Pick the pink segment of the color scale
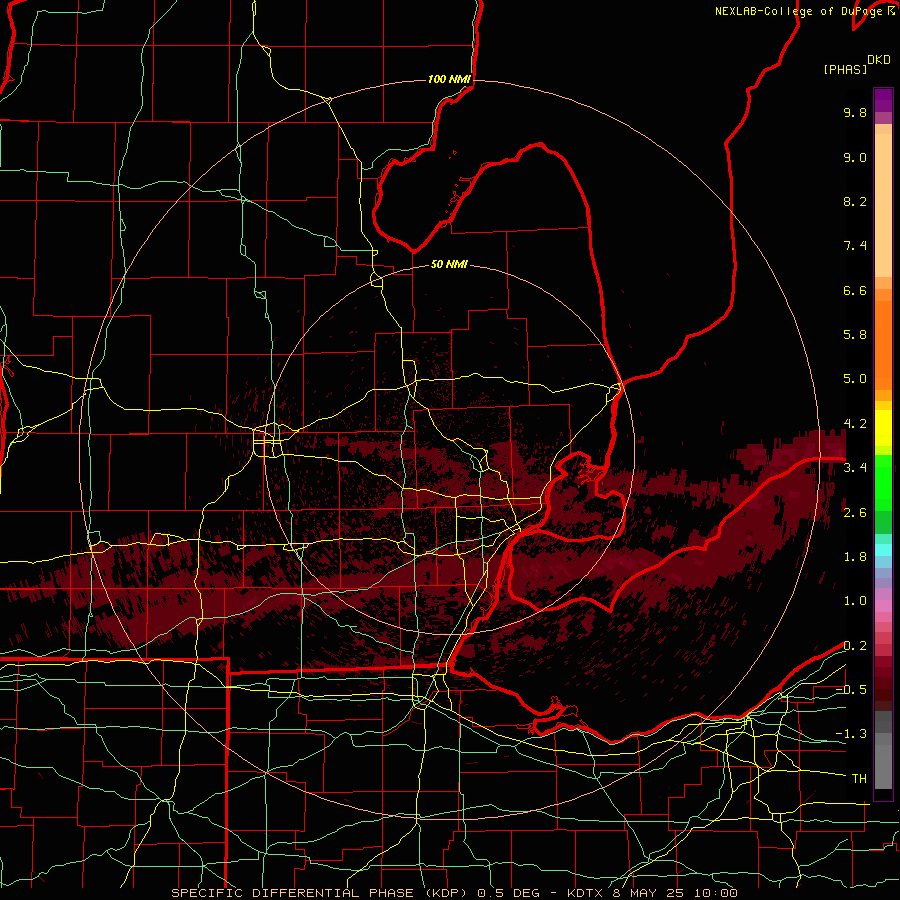The height and width of the screenshot is (900, 900). (883, 606)
